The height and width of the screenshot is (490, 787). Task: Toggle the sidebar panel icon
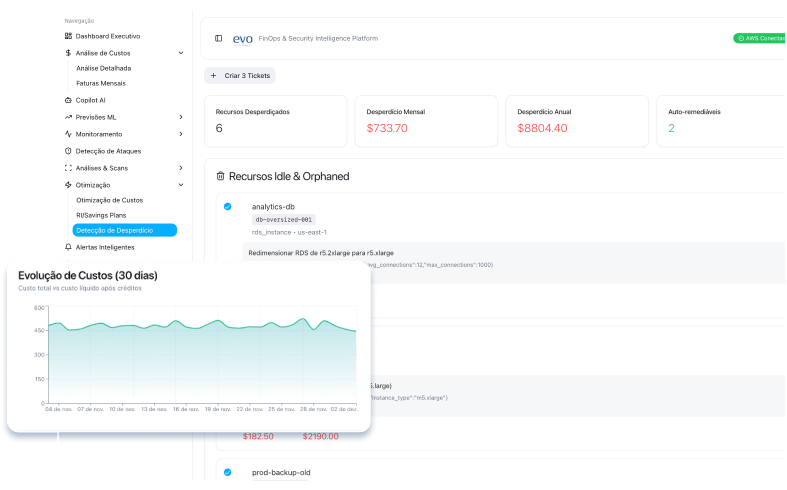[219, 38]
